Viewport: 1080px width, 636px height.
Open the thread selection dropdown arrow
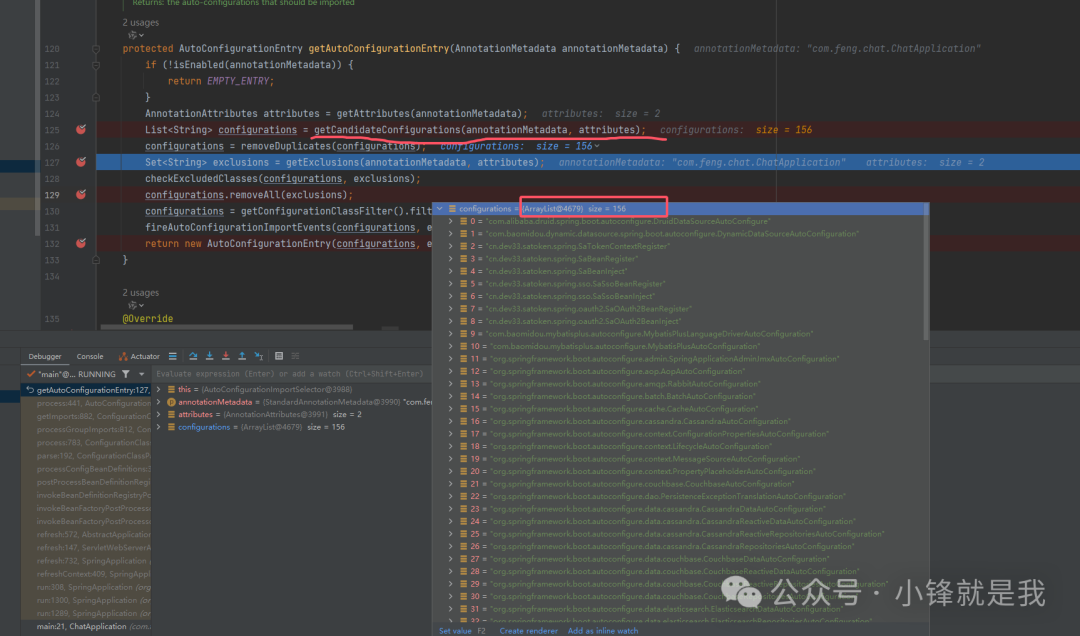142,374
